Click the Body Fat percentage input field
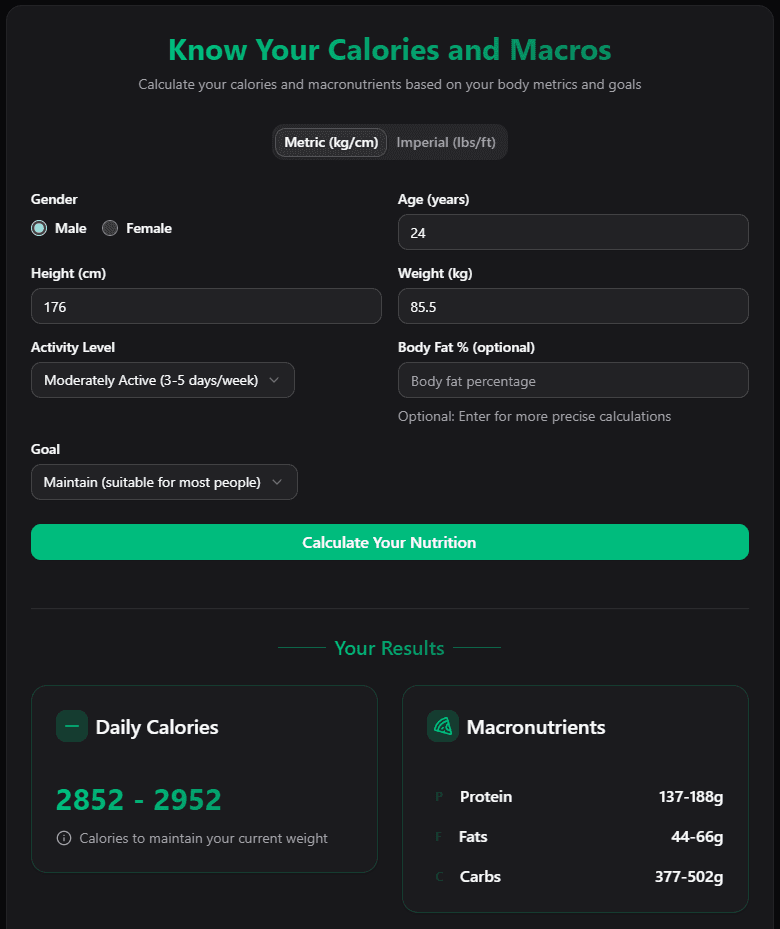The height and width of the screenshot is (929, 780). click(x=573, y=381)
